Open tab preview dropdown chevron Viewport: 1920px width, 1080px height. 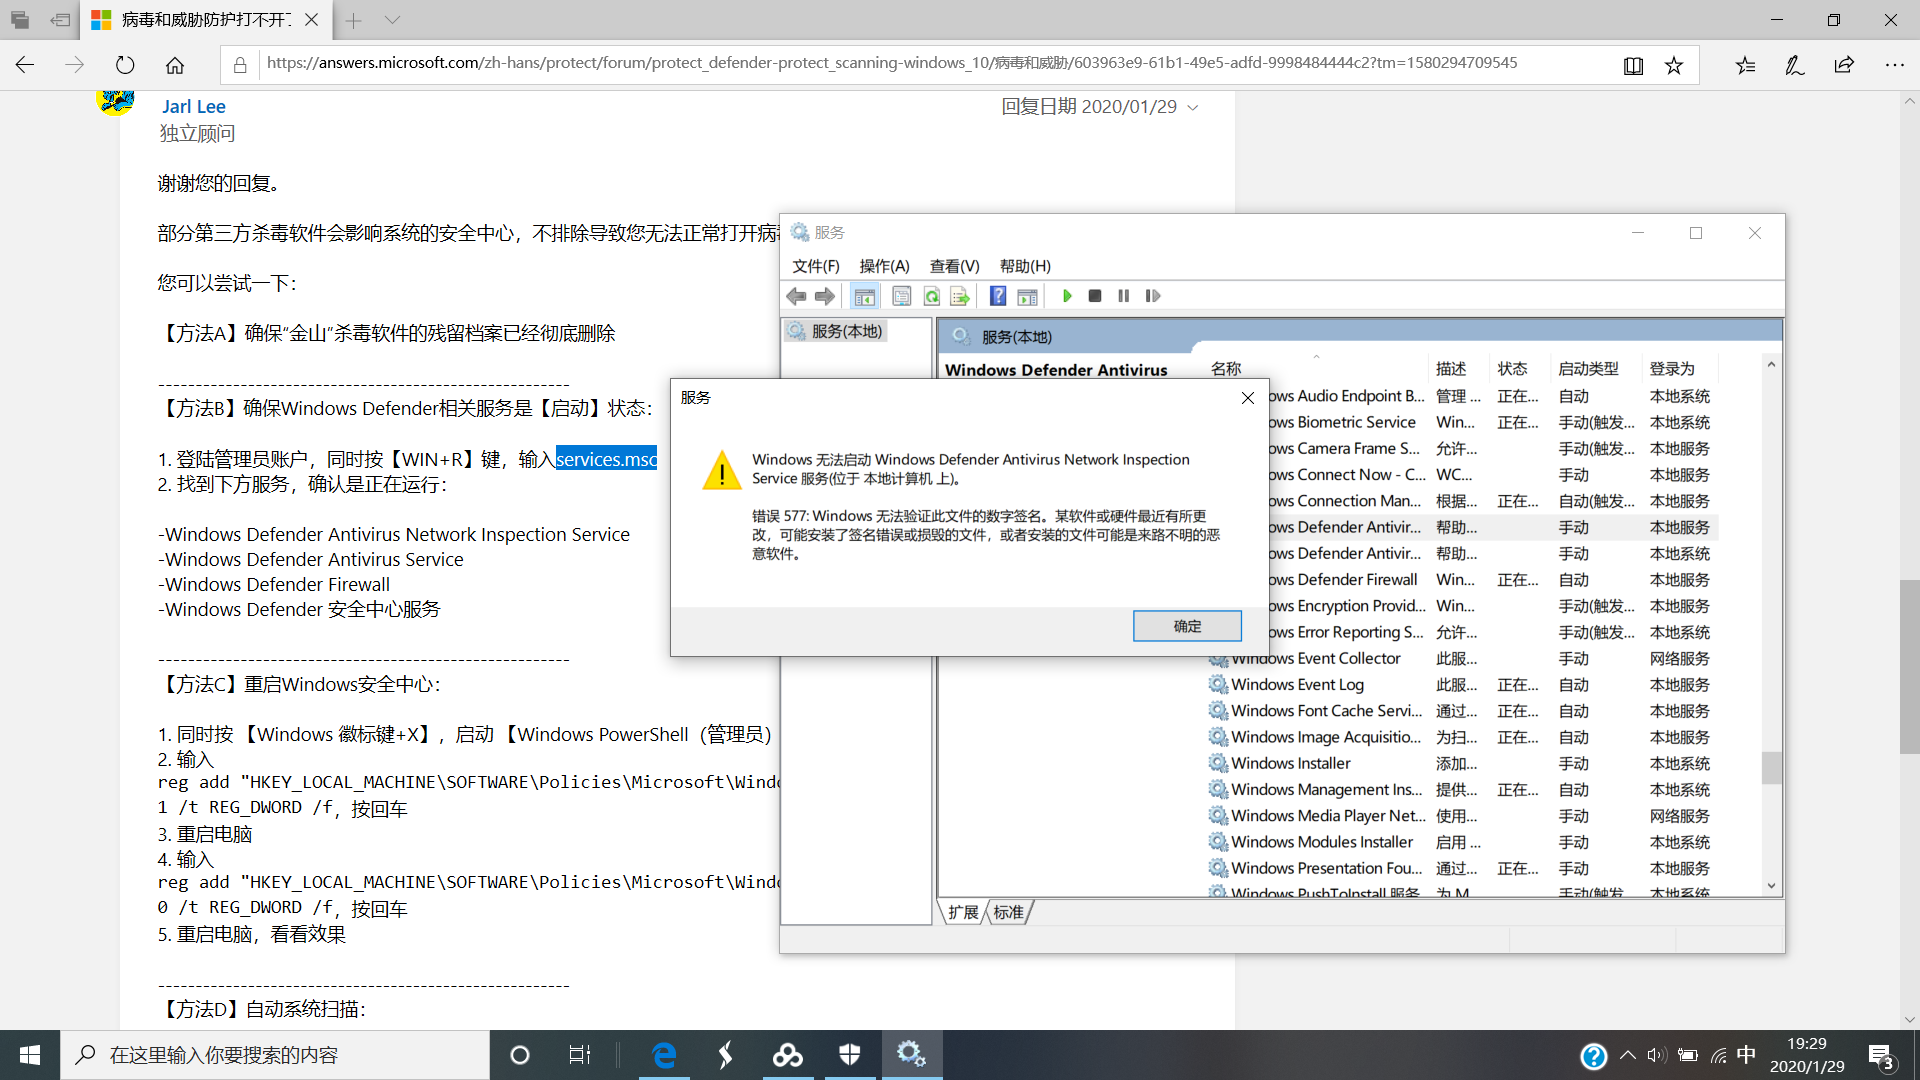point(392,20)
